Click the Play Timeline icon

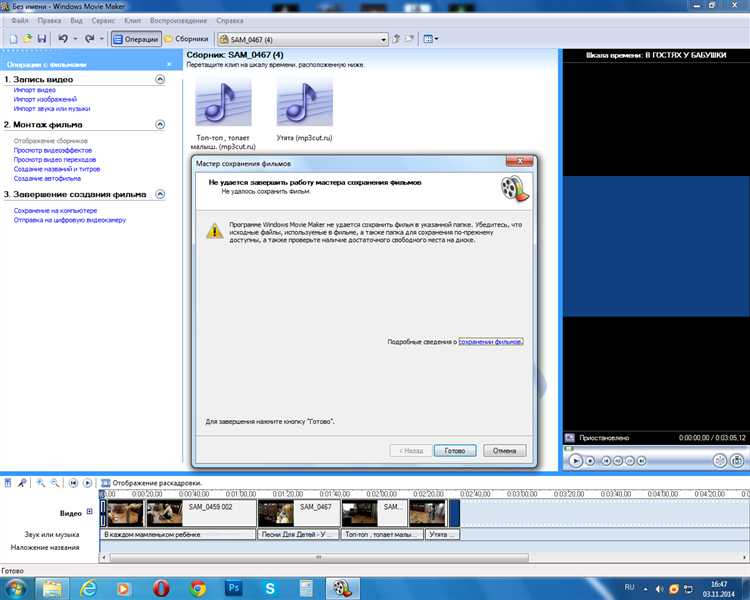(x=88, y=483)
